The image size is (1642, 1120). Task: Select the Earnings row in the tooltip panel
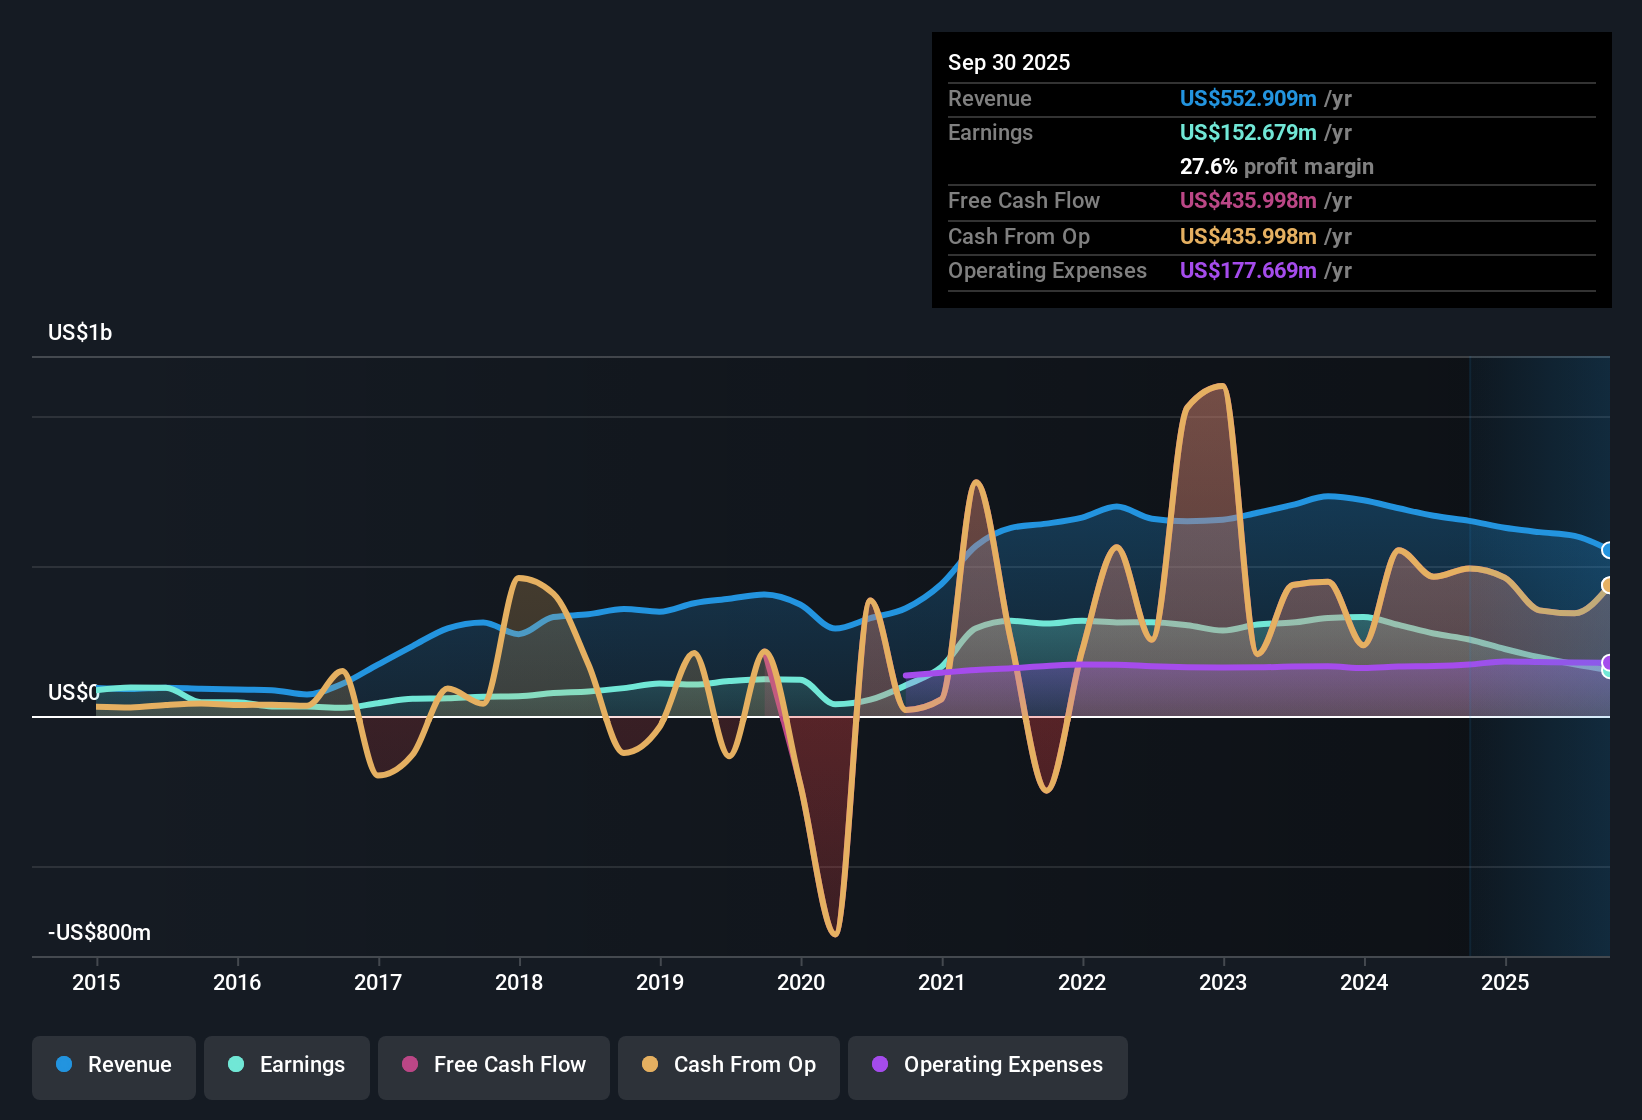(x=990, y=132)
